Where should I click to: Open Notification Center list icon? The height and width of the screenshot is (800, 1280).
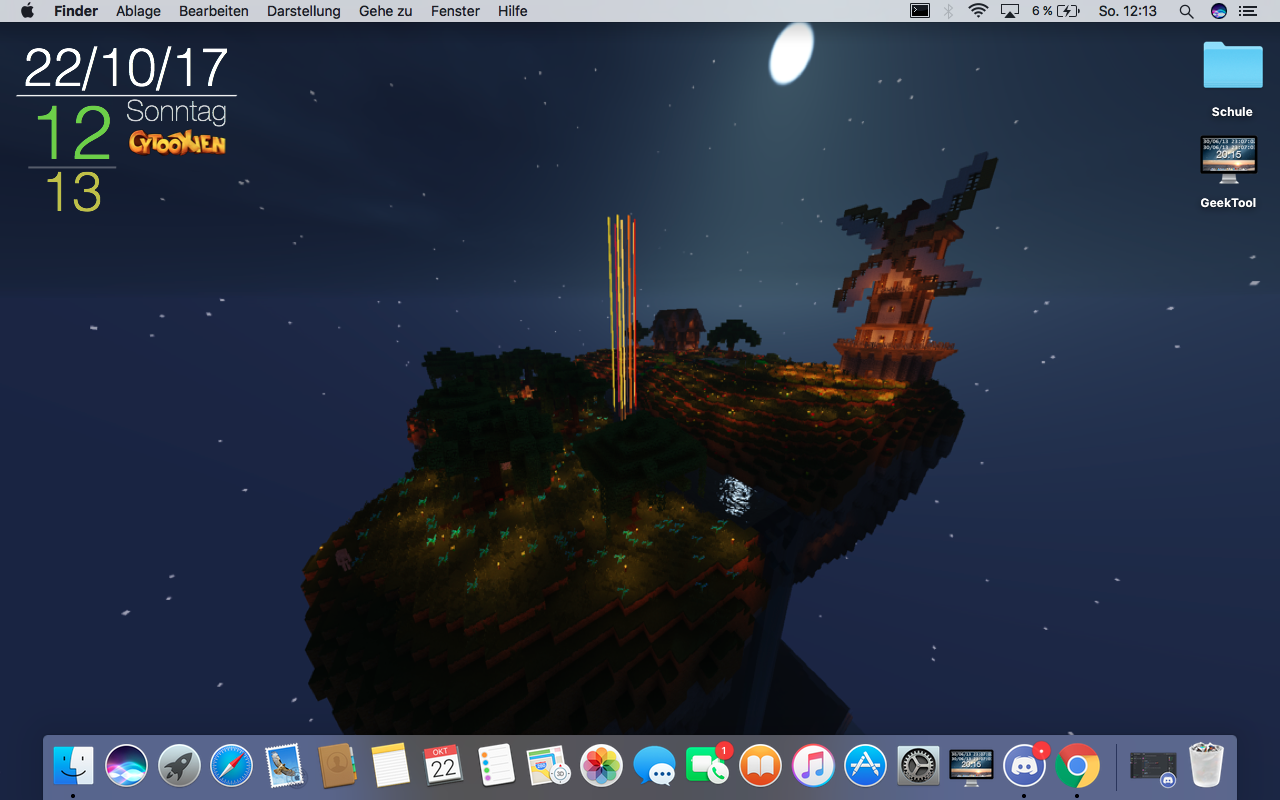pyautogui.click(x=1247, y=11)
